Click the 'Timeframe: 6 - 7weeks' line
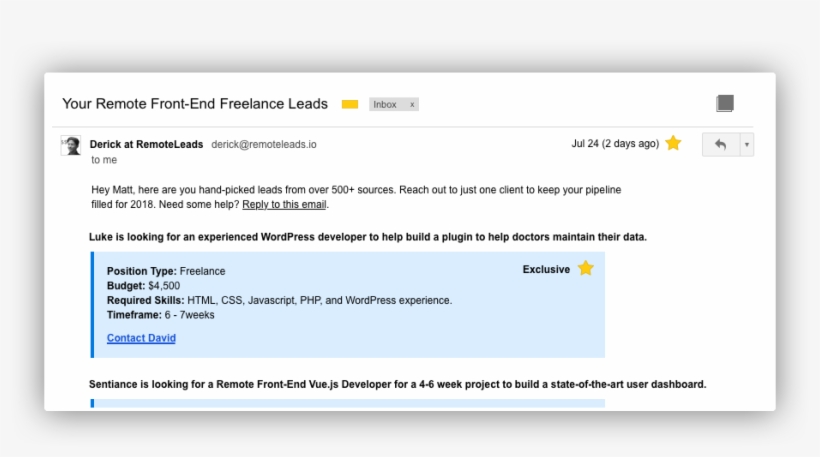 coord(161,315)
